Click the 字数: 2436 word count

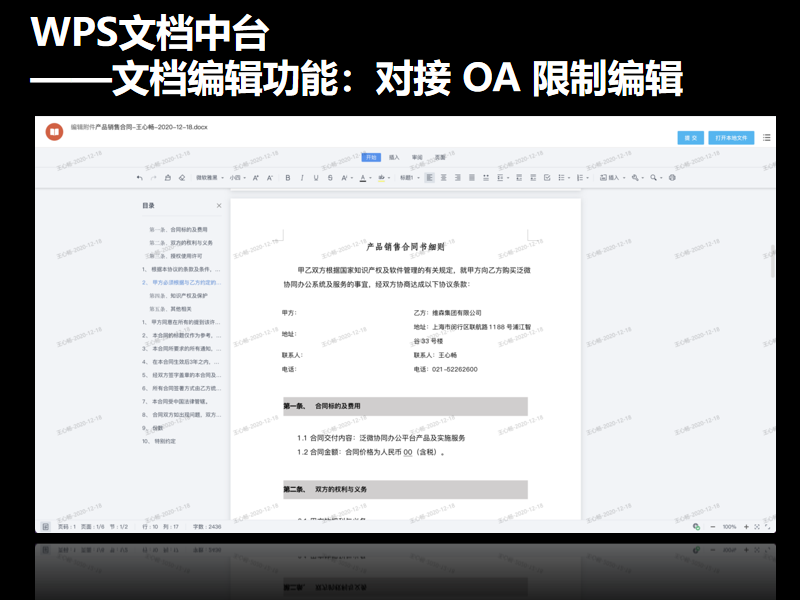pos(207,527)
